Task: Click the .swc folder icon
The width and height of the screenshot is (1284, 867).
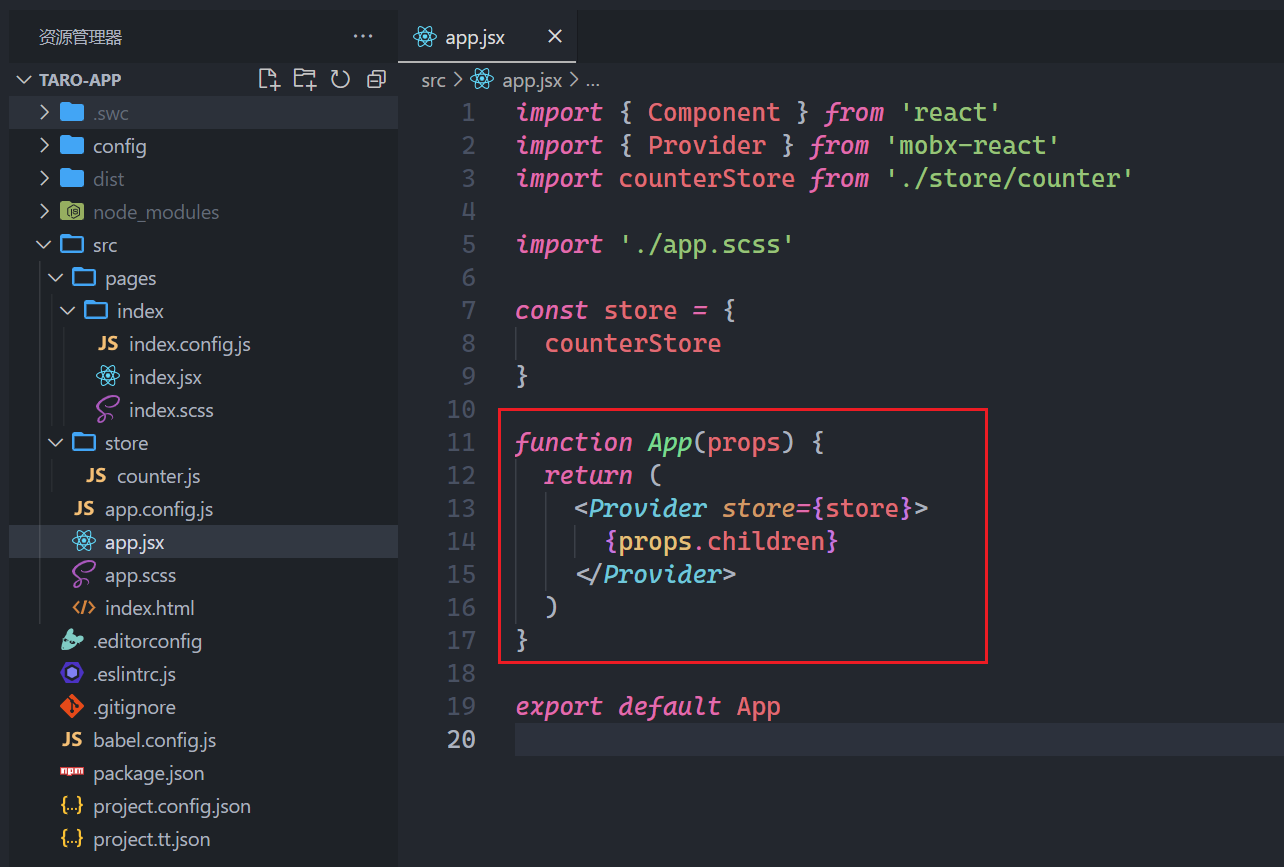Action: coord(72,112)
